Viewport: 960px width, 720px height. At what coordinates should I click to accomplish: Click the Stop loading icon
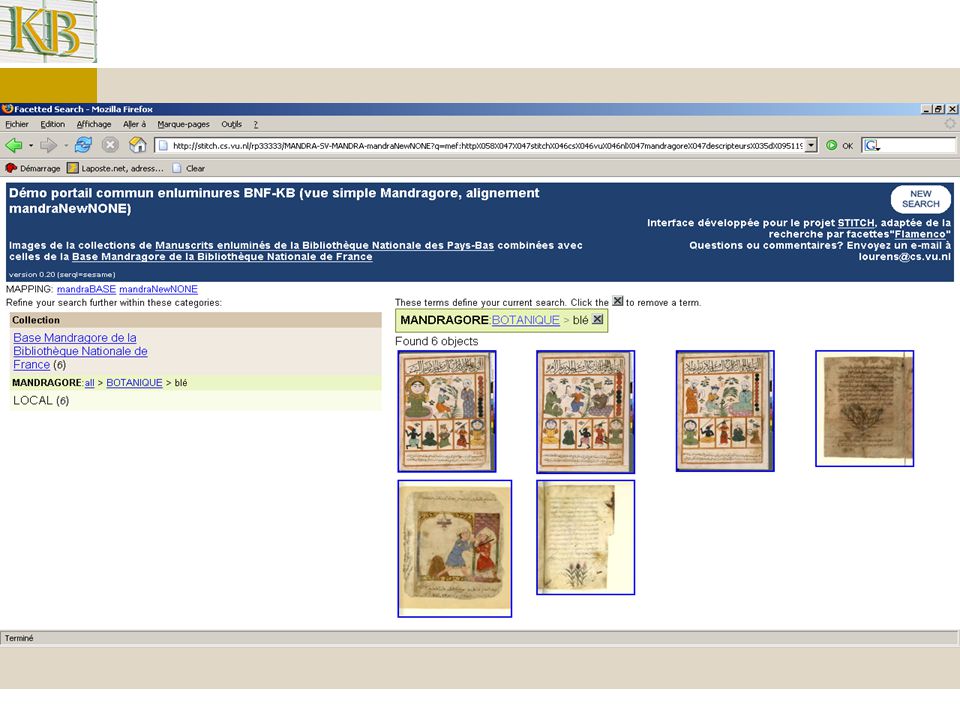(110, 145)
